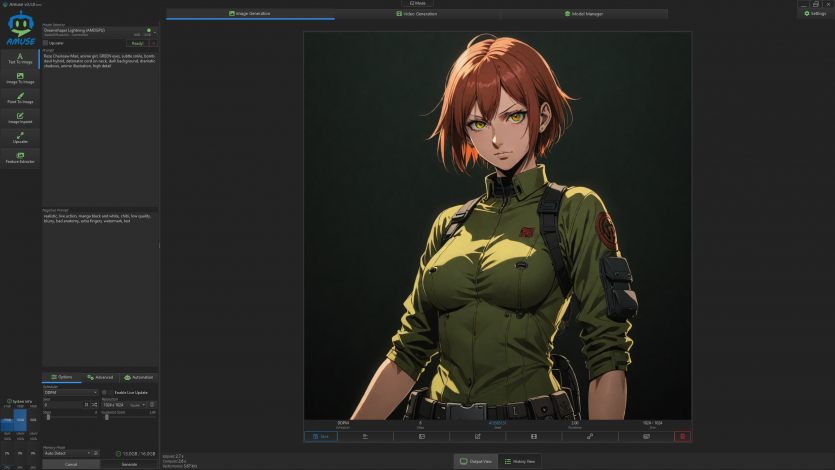Expand the Scheduler dropdown

(x=70, y=392)
